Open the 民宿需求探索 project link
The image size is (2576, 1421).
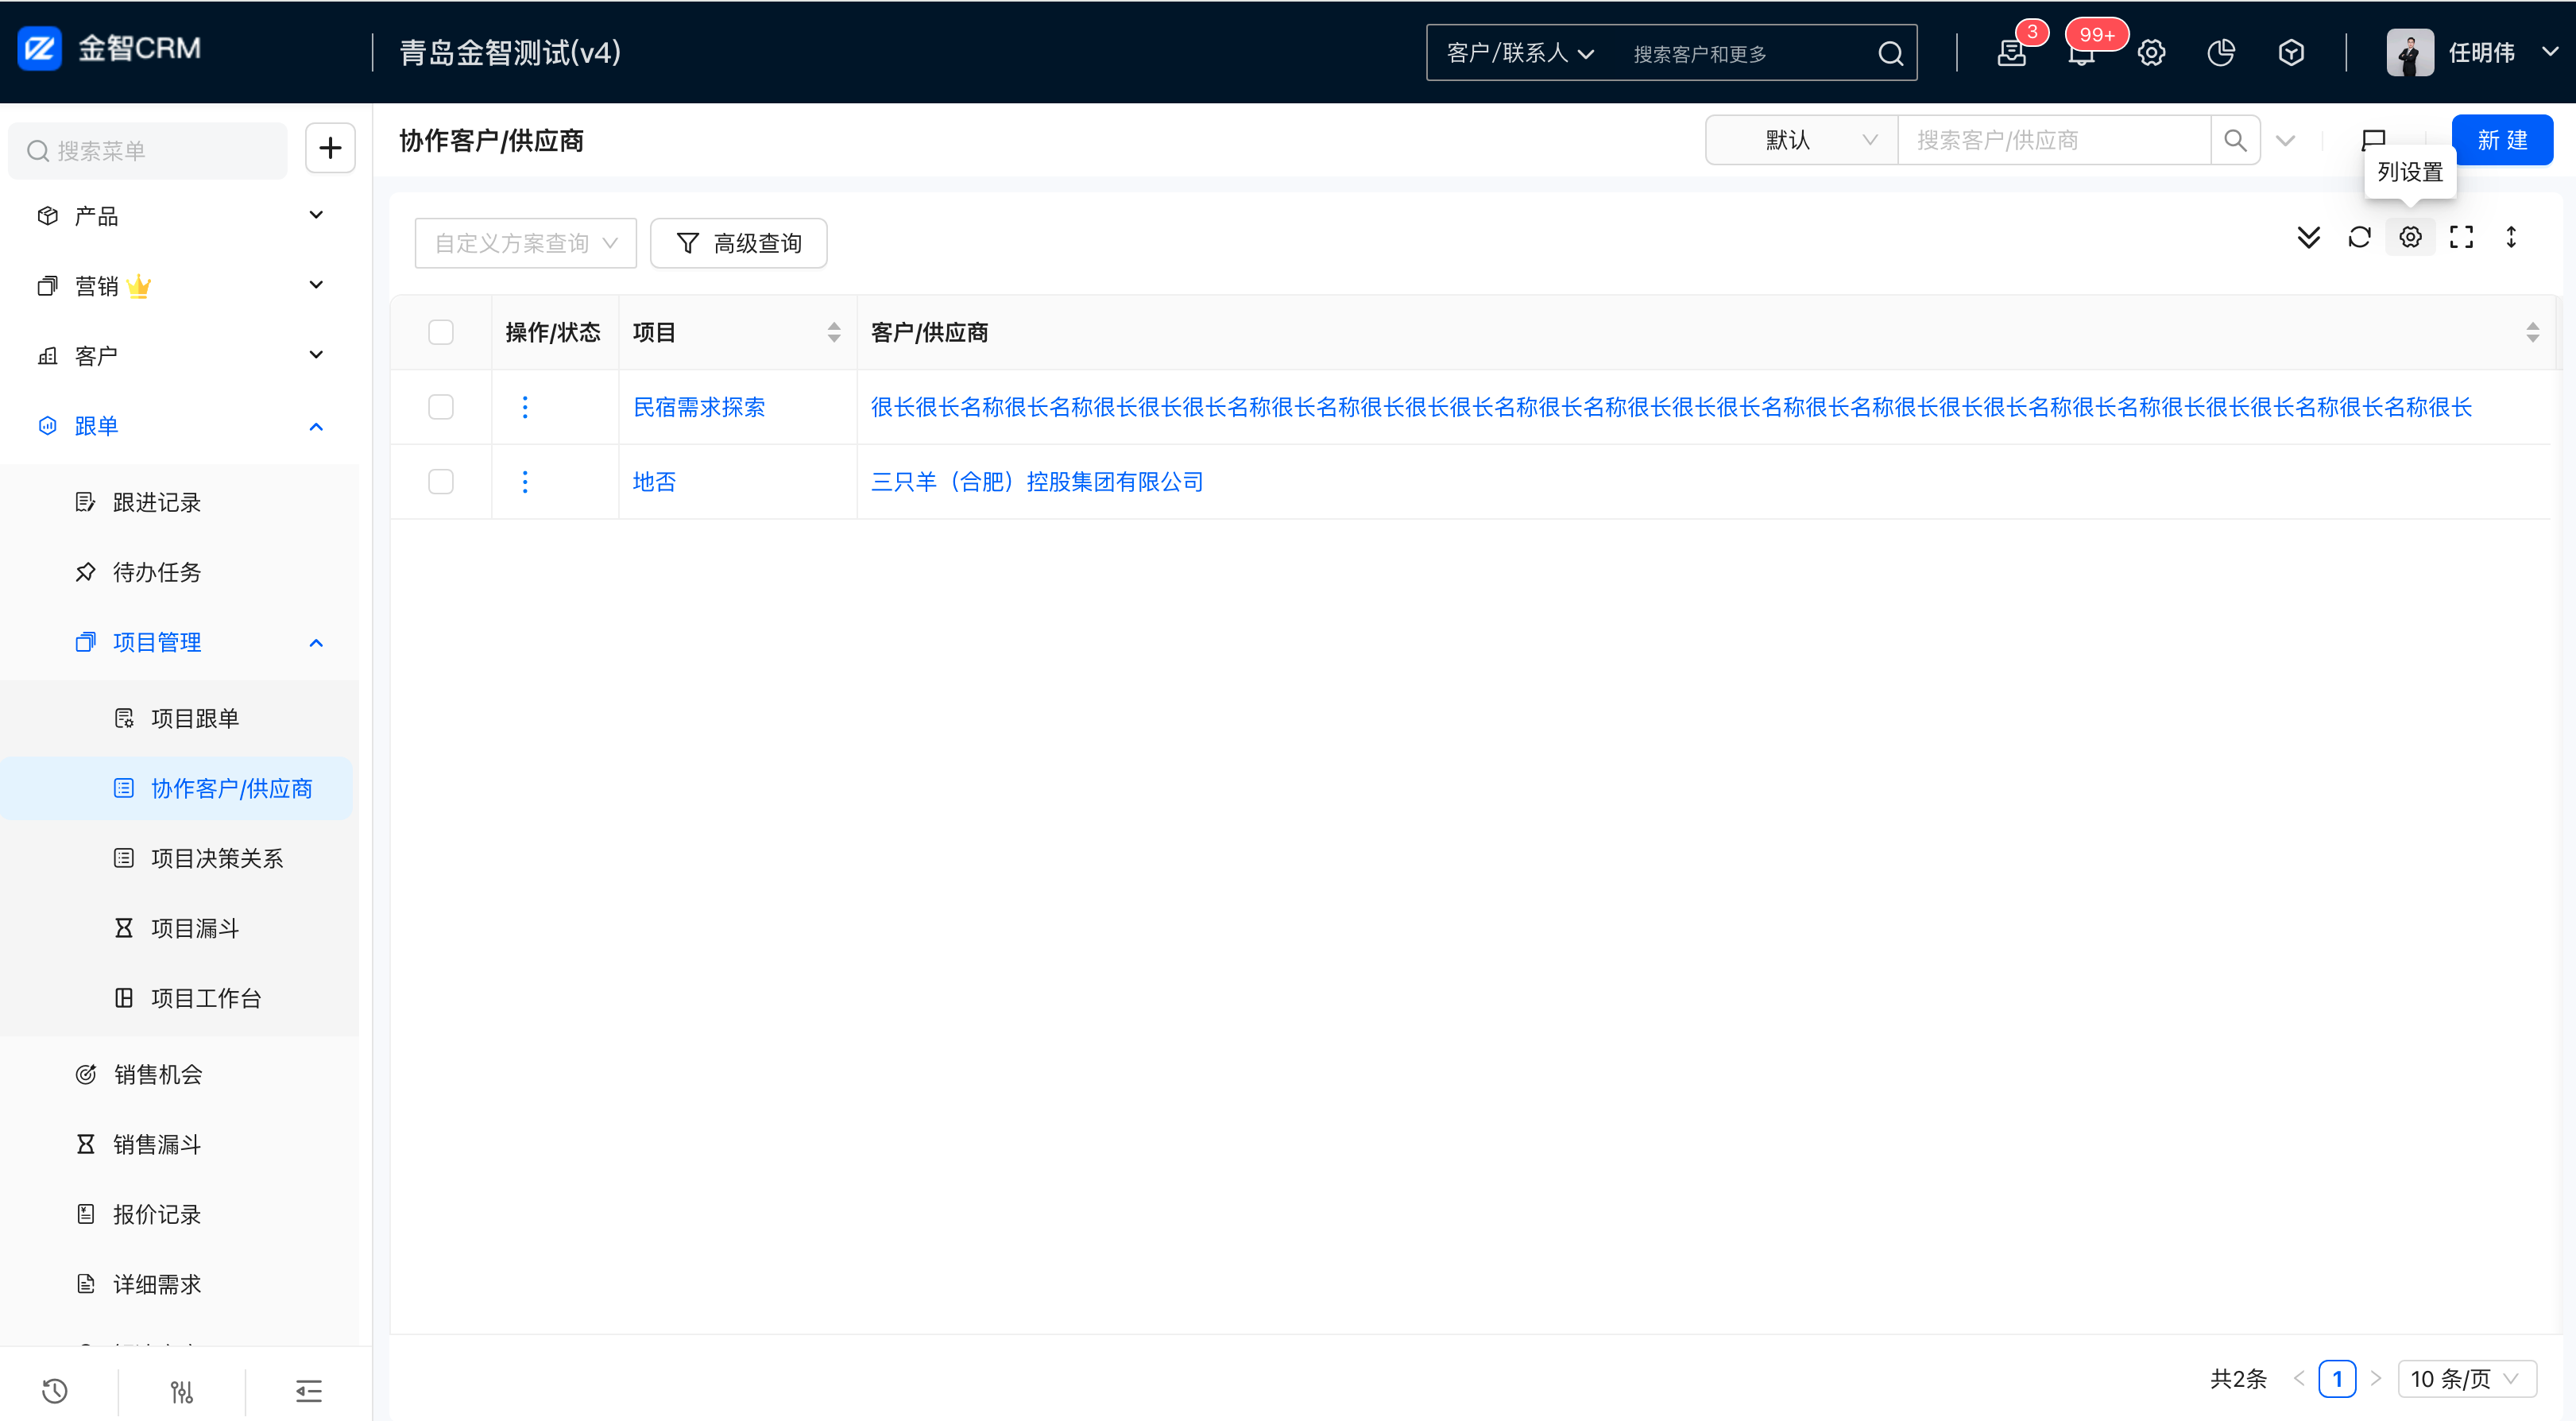point(699,407)
